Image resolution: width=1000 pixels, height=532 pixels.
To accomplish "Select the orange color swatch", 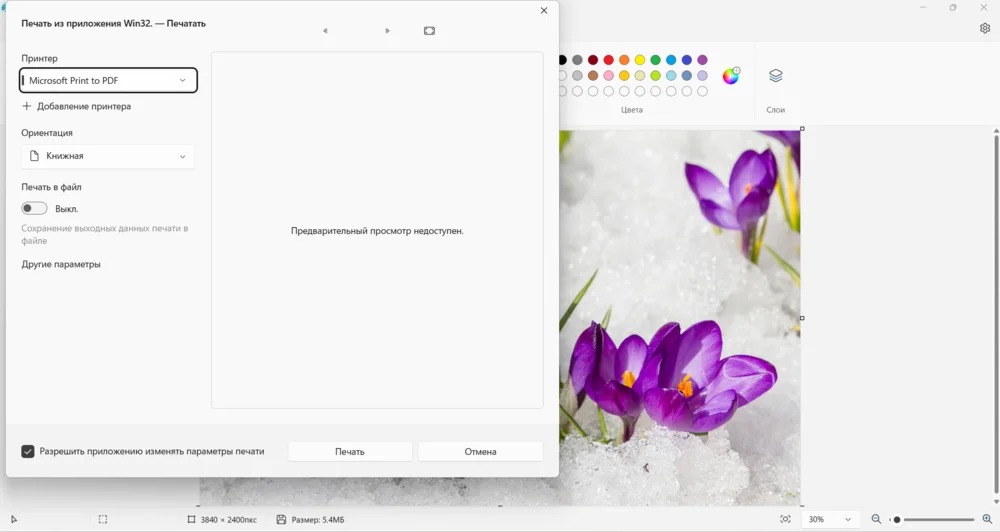I will pos(624,60).
